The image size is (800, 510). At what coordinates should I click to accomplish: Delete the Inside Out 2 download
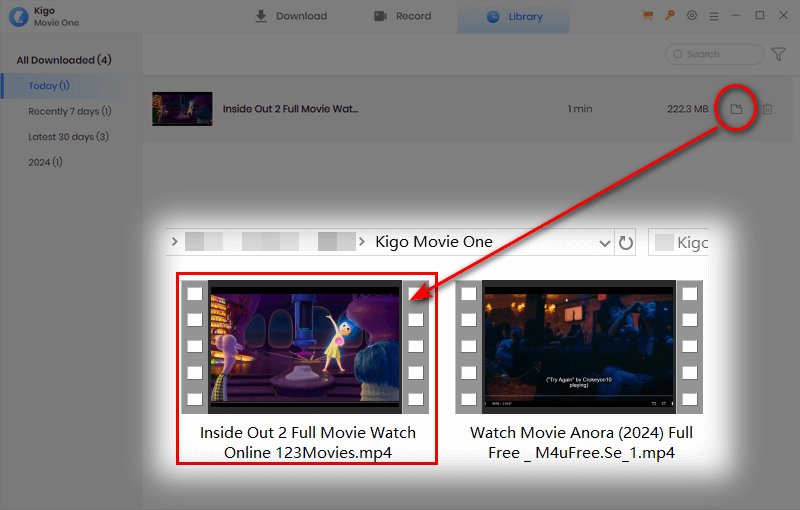coord(767,109)
